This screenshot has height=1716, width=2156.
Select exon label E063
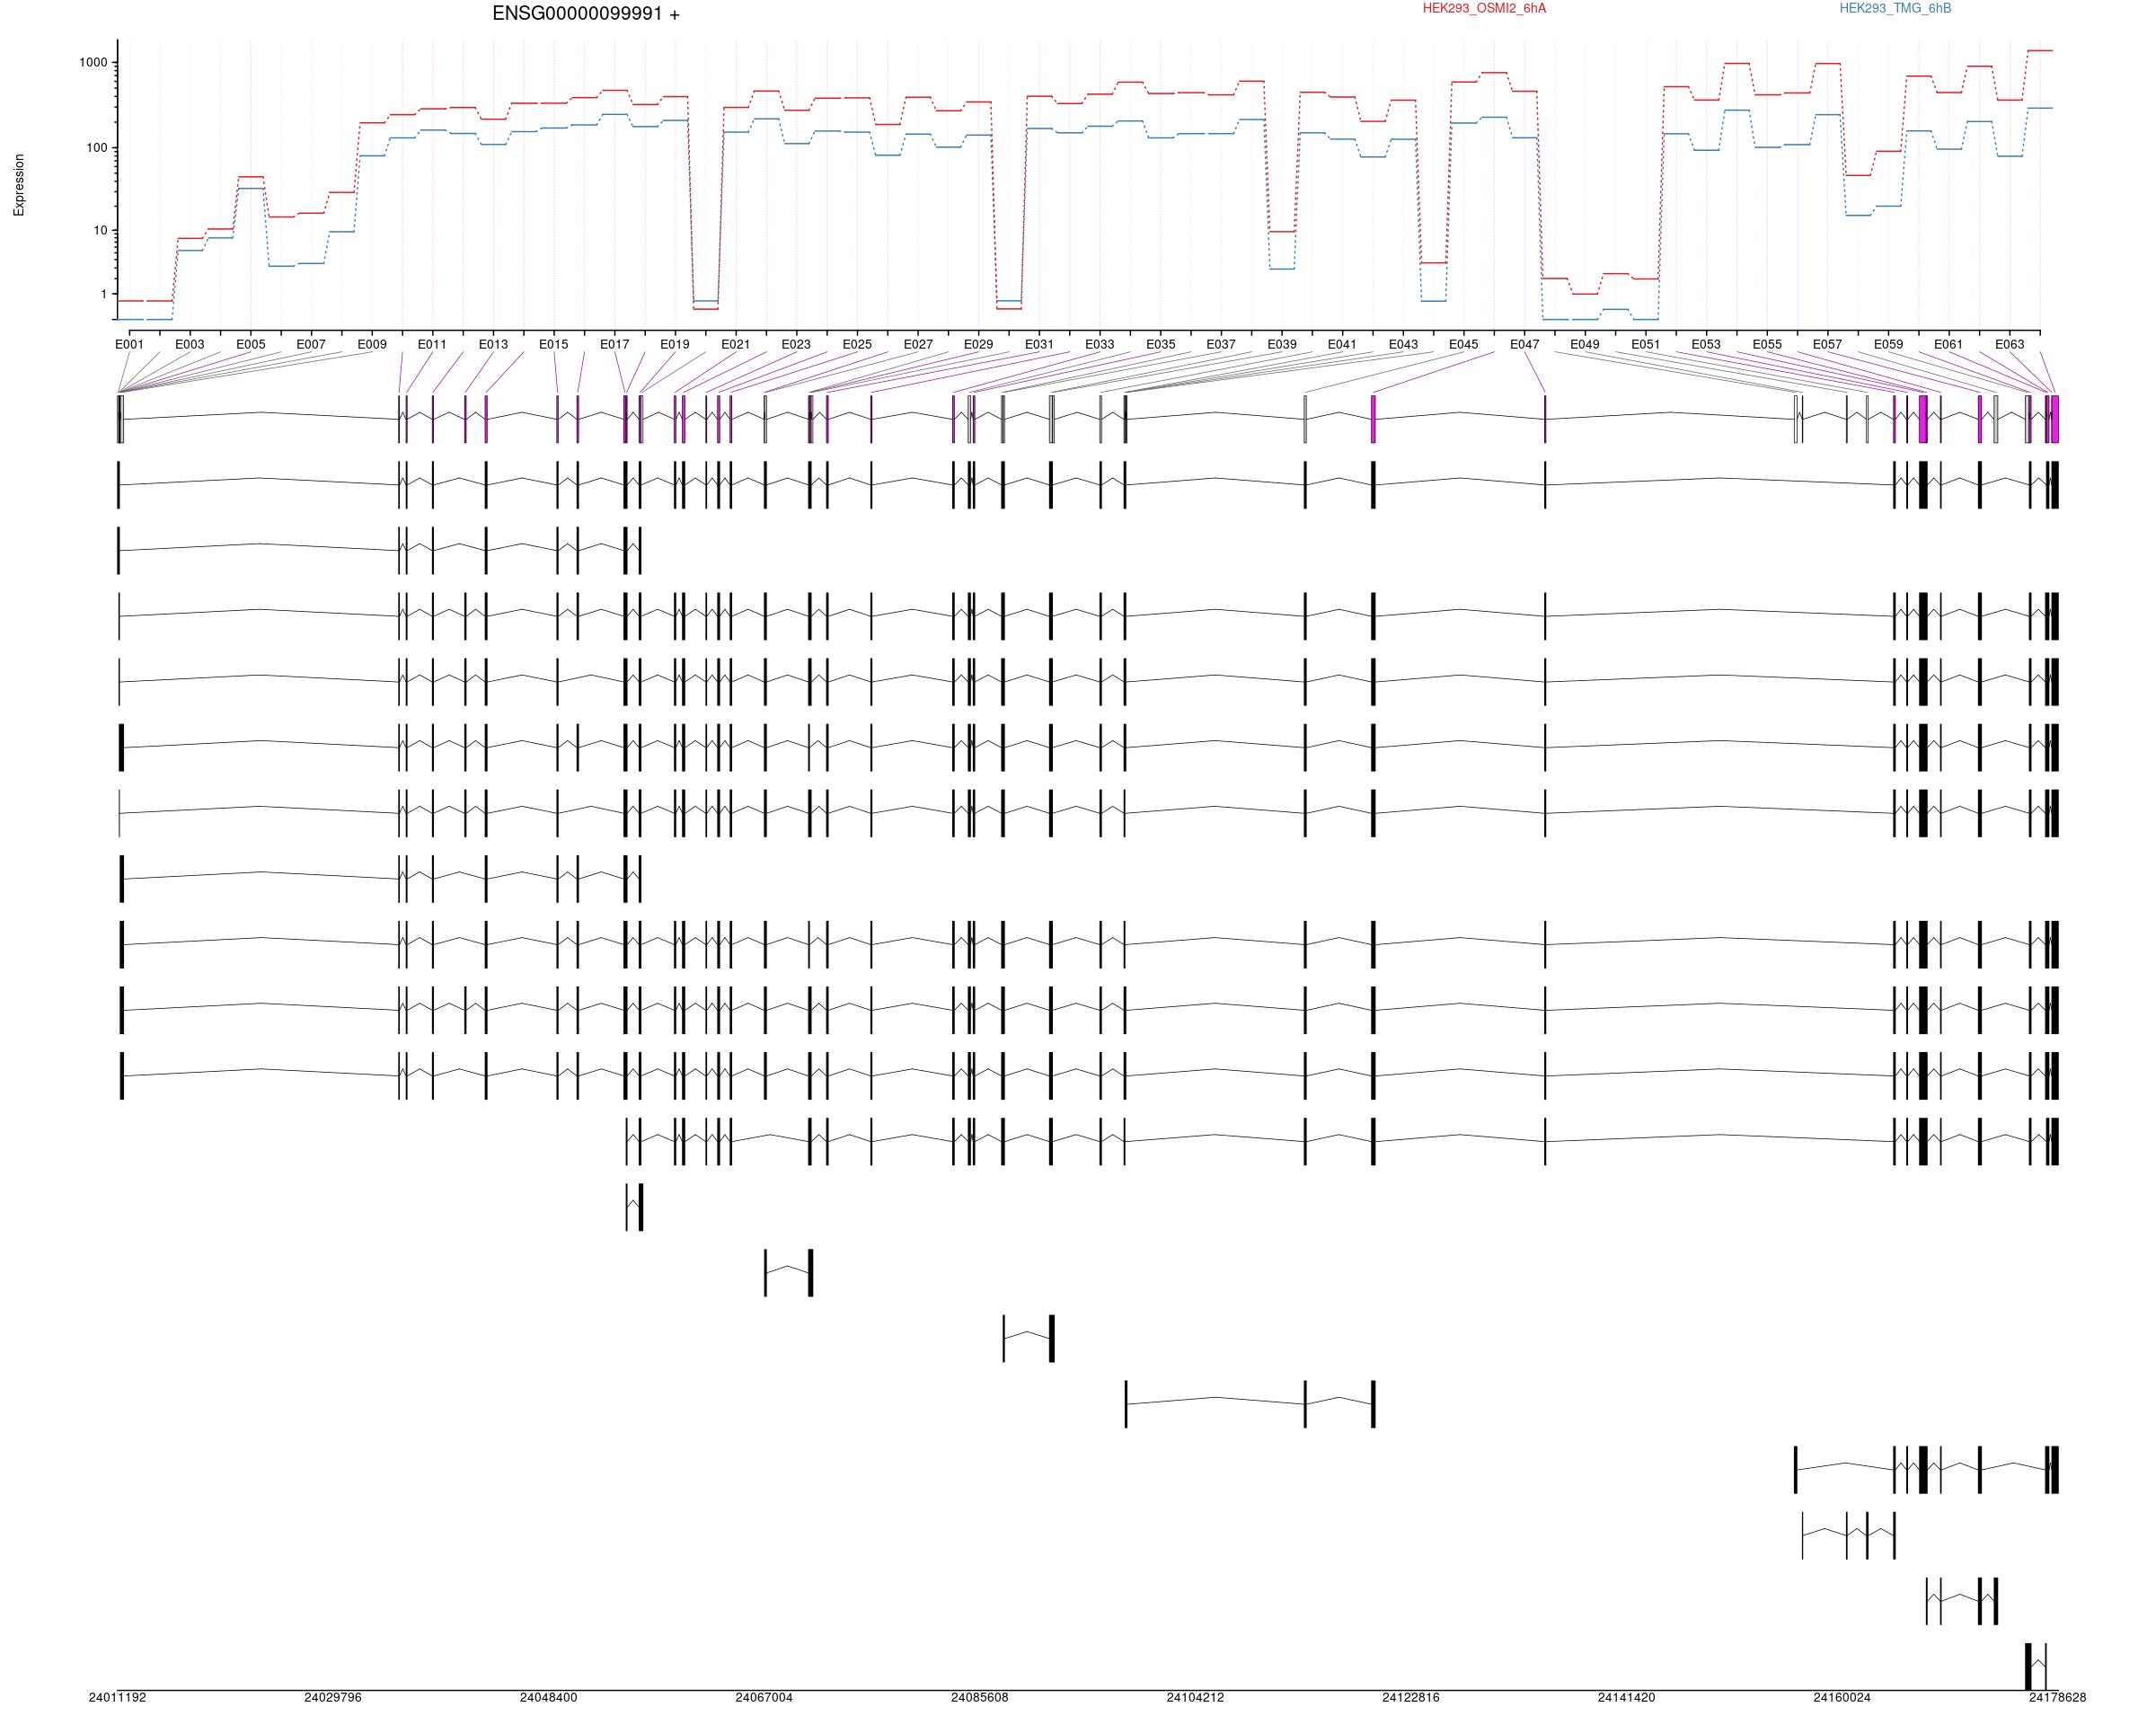pos(2010,345)
